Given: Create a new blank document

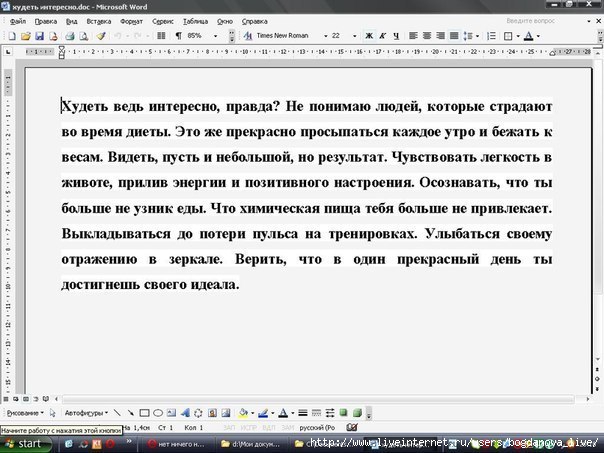Looking at the screenshot, I should coord(12,36).
